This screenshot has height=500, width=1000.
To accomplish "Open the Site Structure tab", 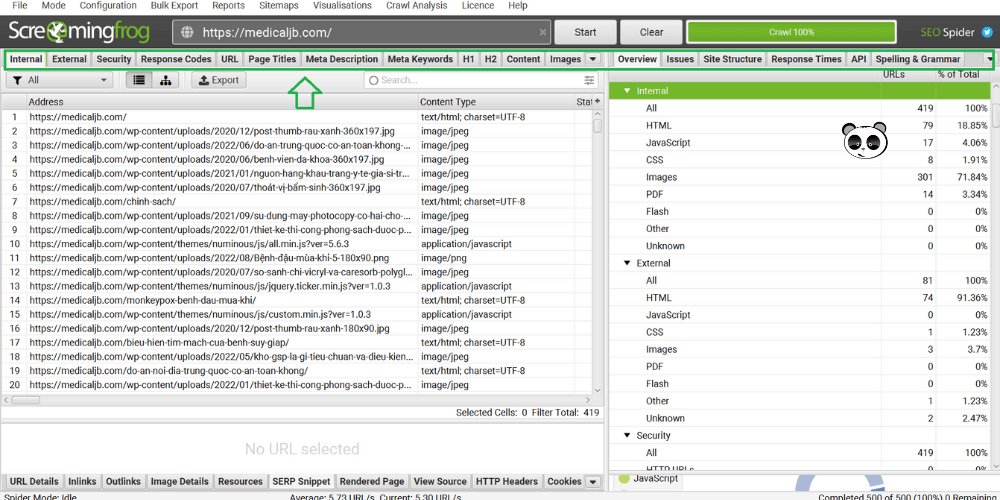I will click(x=732, y=59).
